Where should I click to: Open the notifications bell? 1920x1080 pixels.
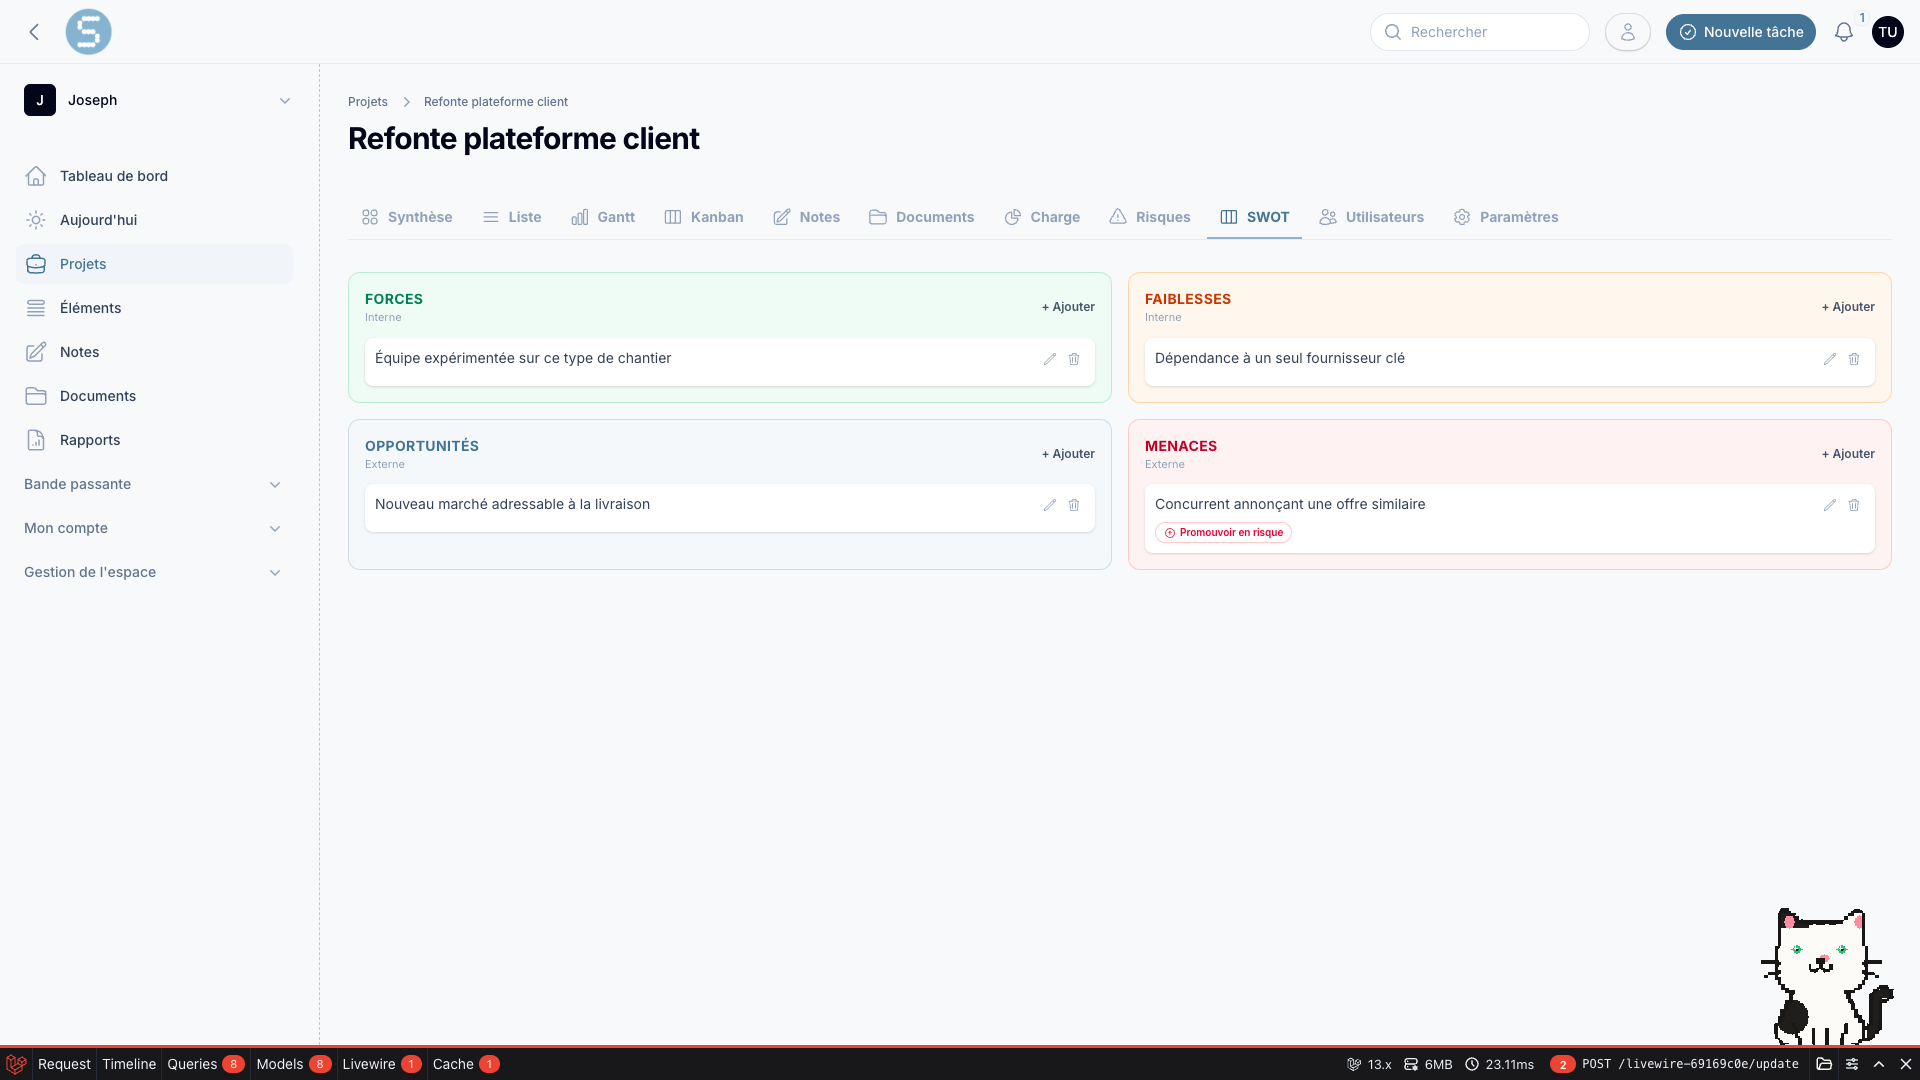click(x=1843, y=32)
